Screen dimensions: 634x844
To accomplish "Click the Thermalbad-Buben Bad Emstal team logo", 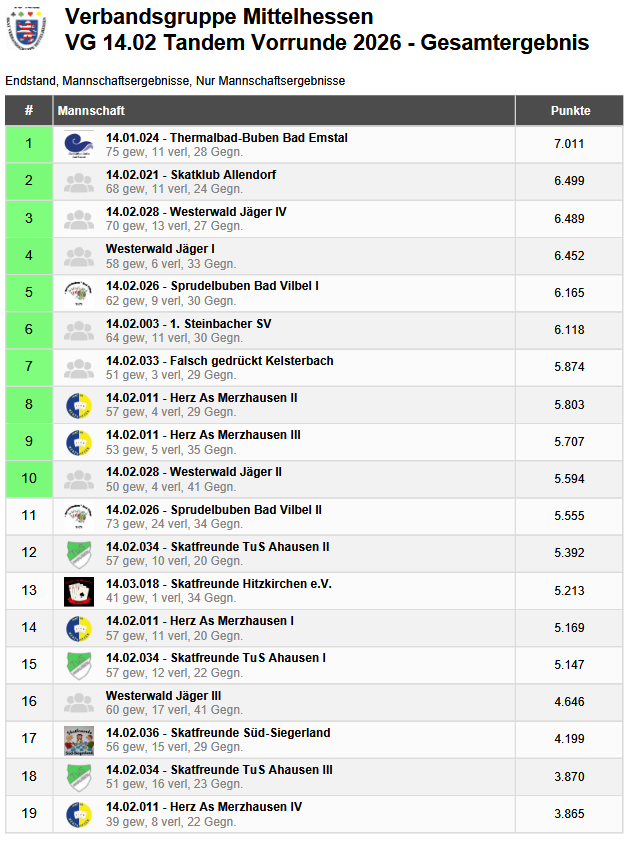I will pos(79,144).
